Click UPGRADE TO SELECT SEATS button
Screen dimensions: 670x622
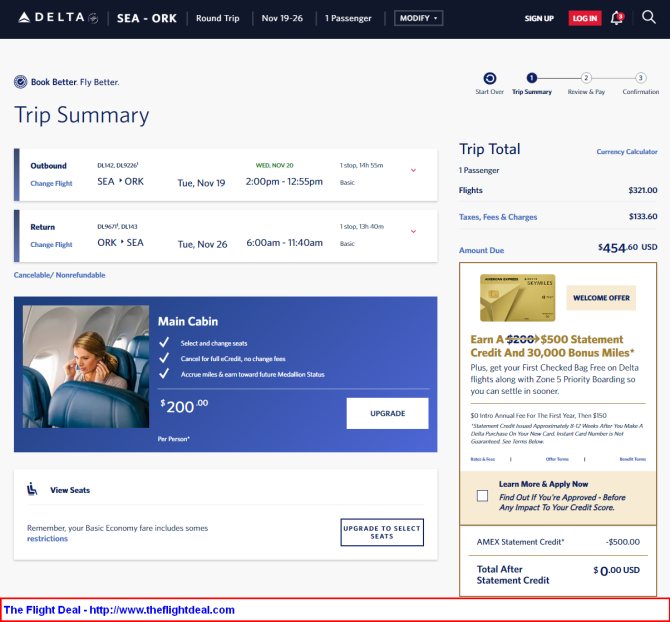[x=382, y=532]
